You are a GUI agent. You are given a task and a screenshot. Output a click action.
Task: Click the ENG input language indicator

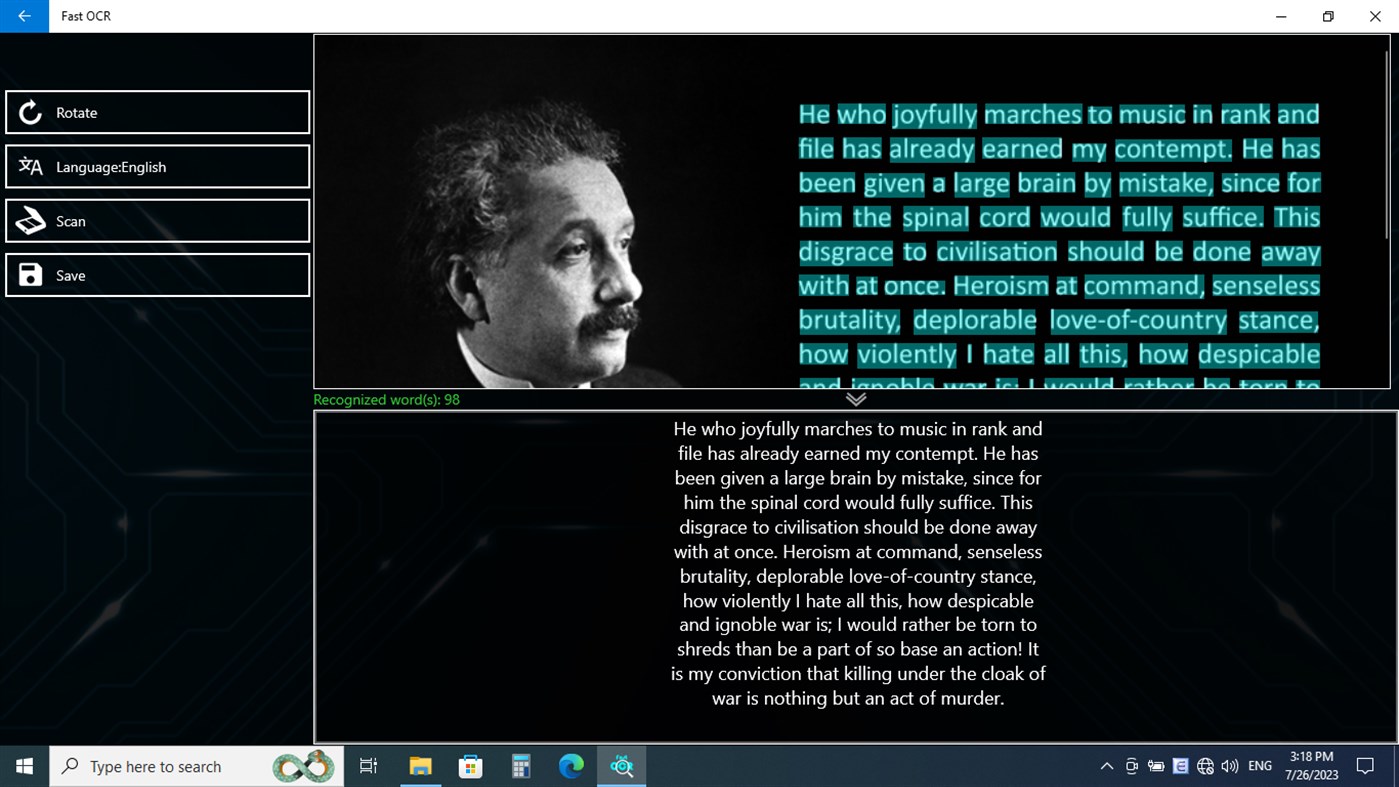pyautogui.click(x=1259, y=766)
